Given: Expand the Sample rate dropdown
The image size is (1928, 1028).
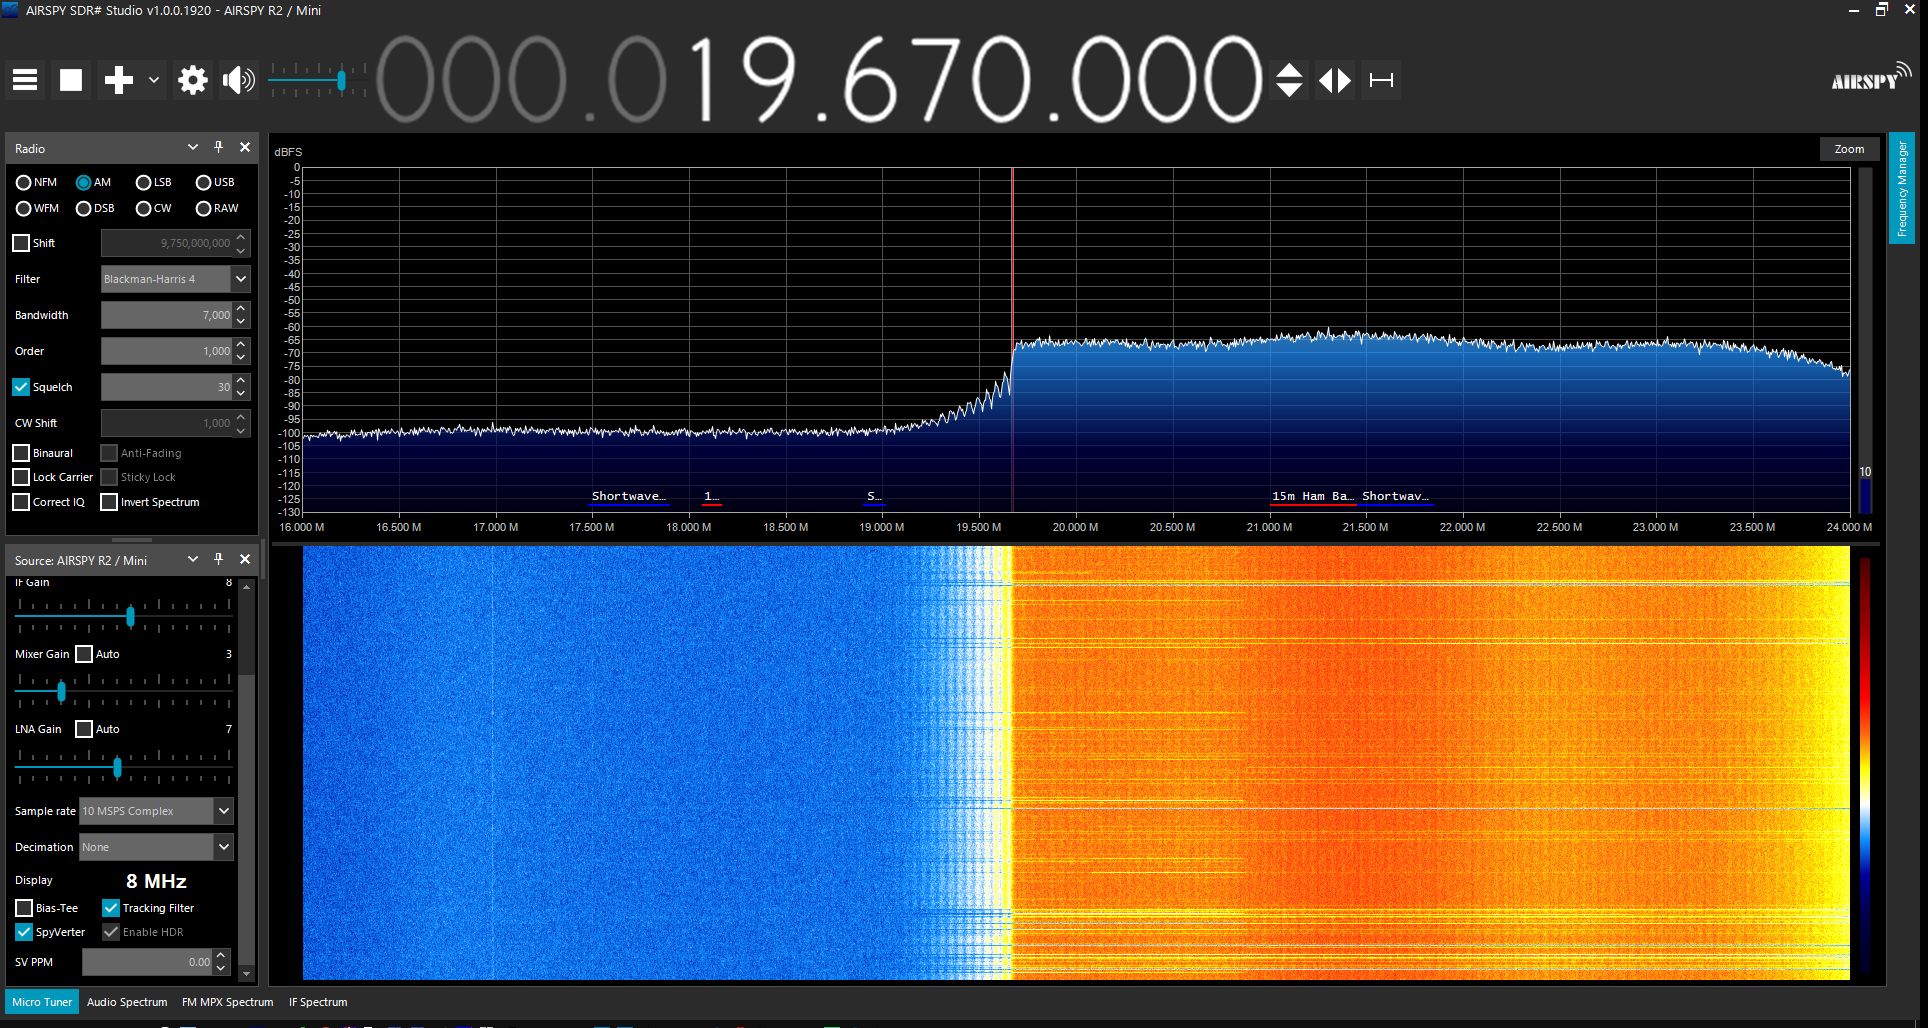Looking at the screenshot, I should pos(224,811).
